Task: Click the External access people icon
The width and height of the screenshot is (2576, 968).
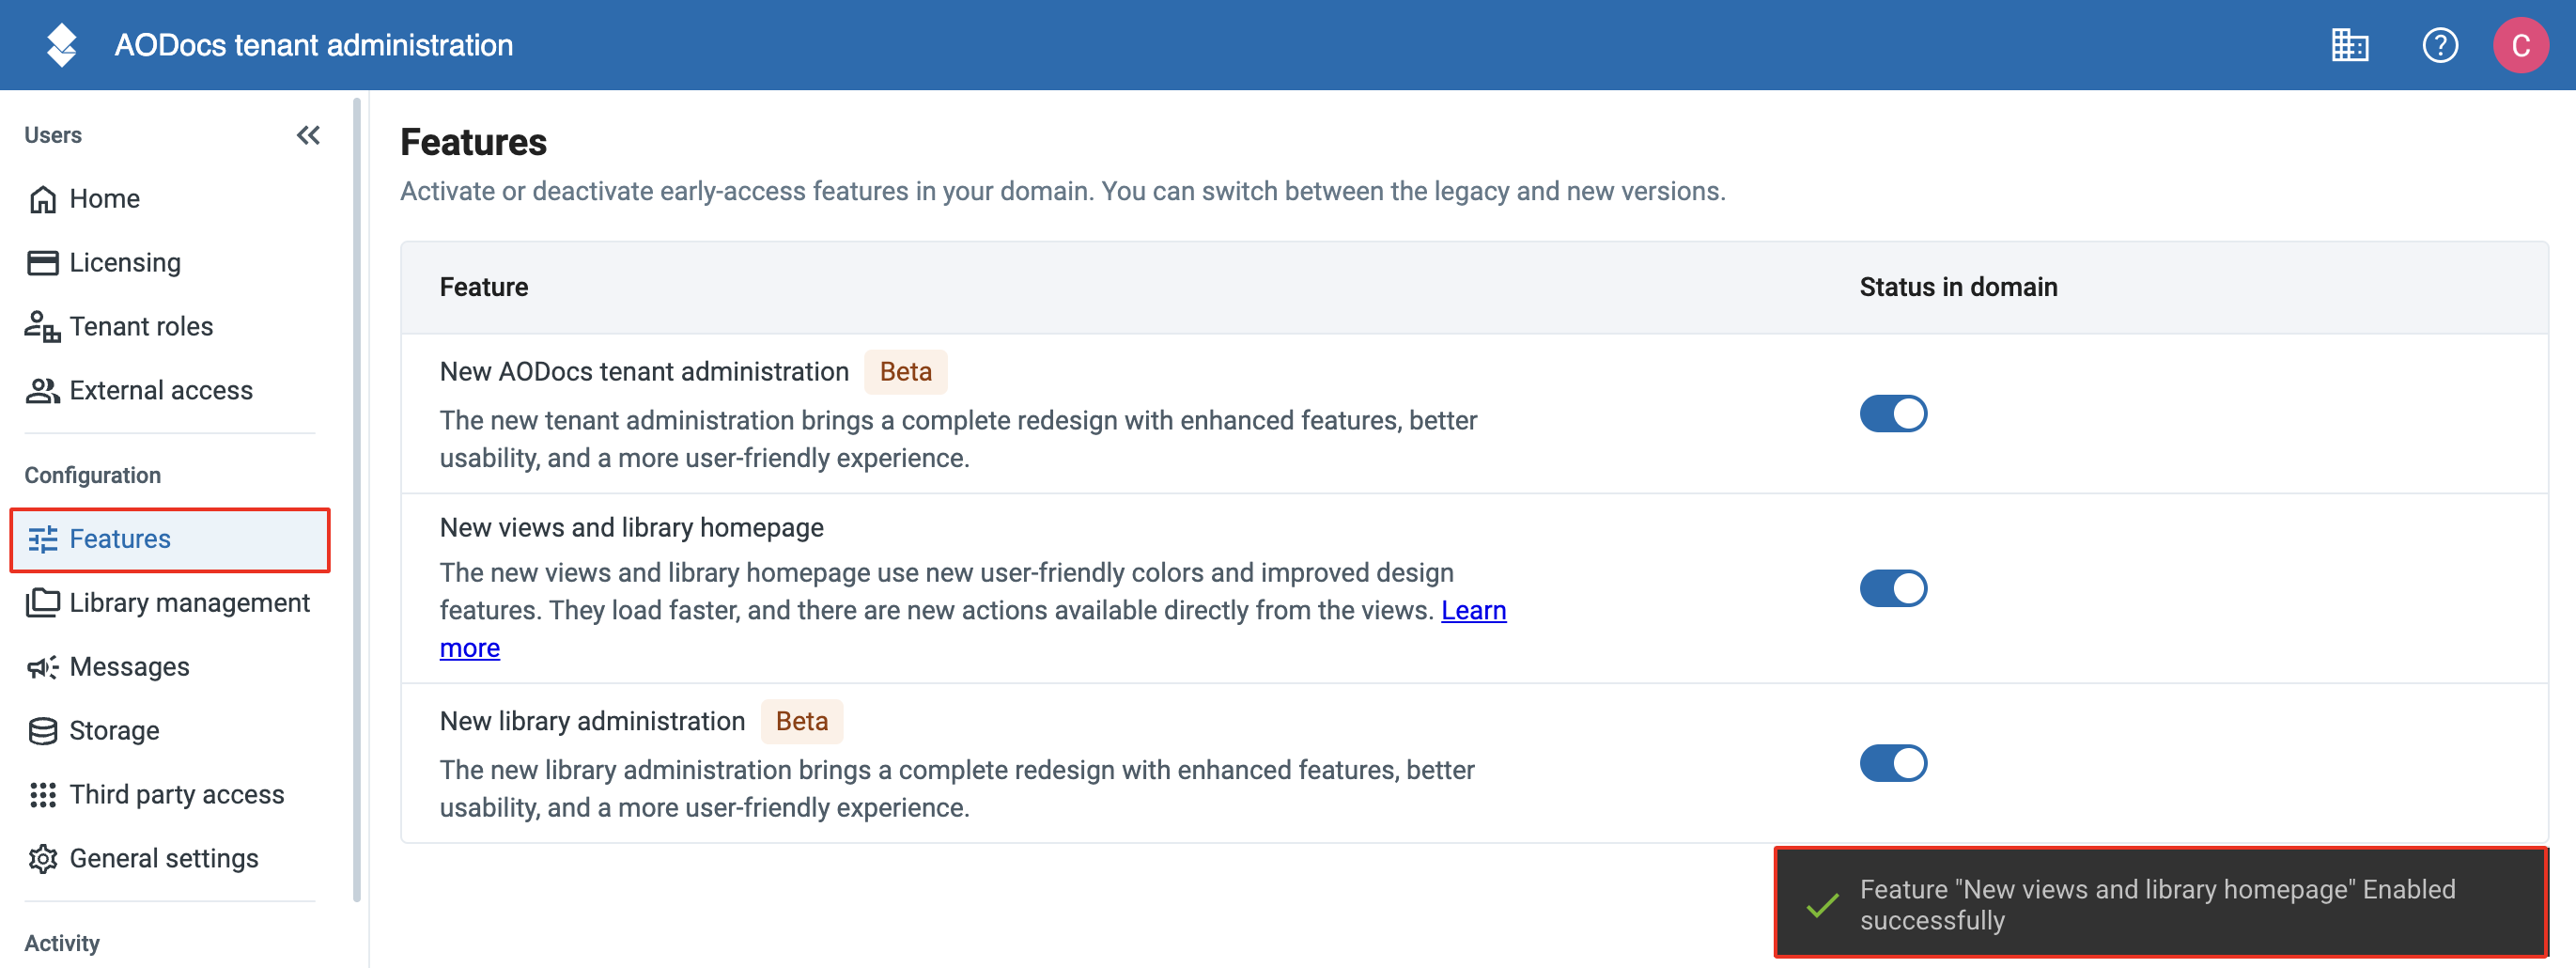Action: pyautogui.click(x=43, y=391)
